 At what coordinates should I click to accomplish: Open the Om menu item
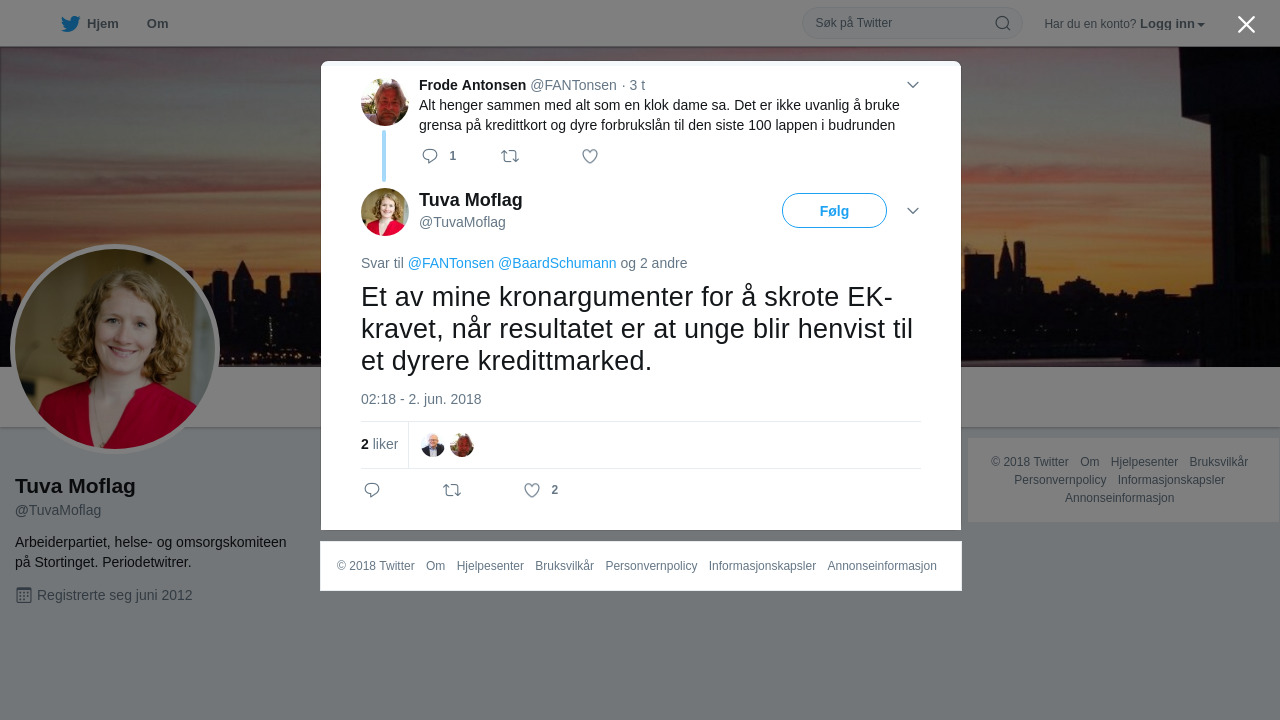157,24
